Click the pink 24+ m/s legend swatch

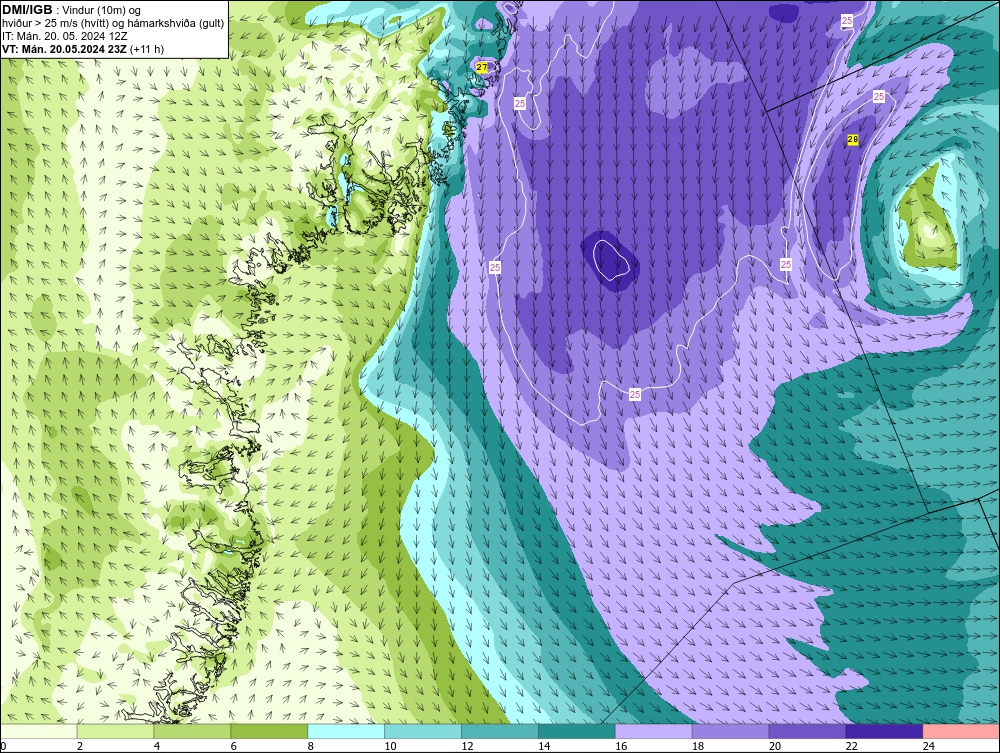click(961, 731)
